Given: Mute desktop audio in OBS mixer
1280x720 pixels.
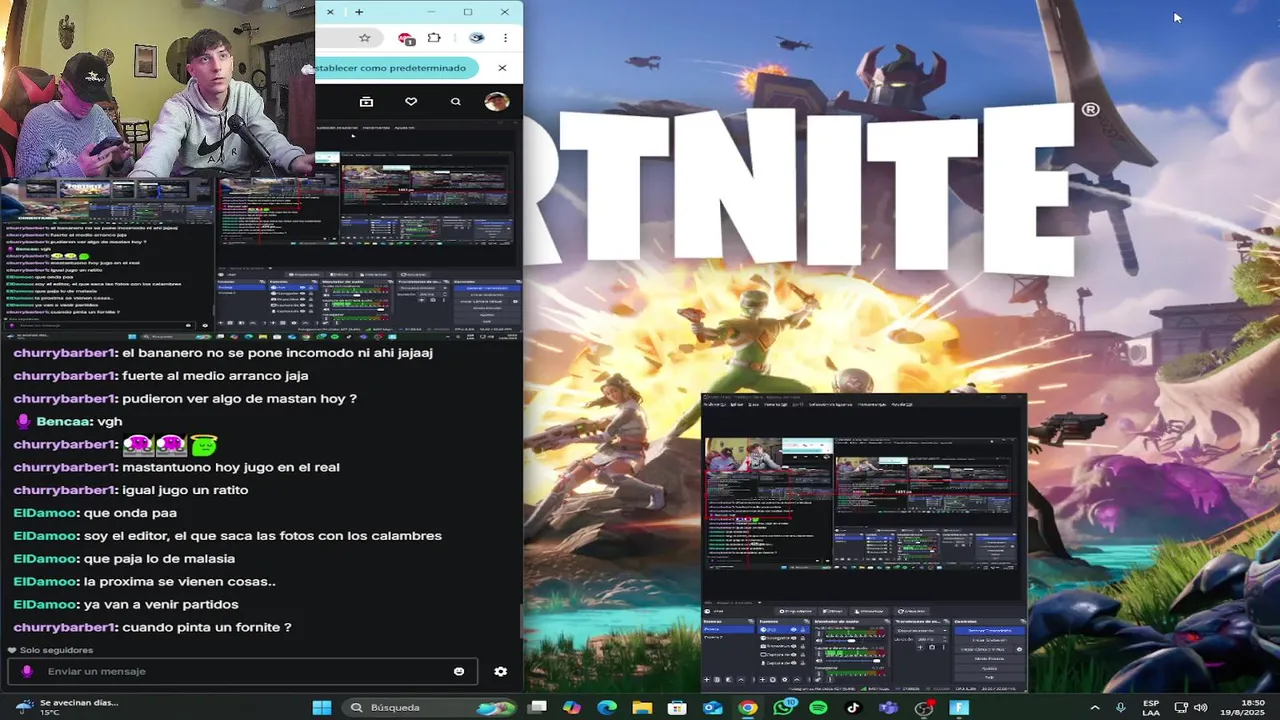Looking at the screenshot, I should click(819, 641).
